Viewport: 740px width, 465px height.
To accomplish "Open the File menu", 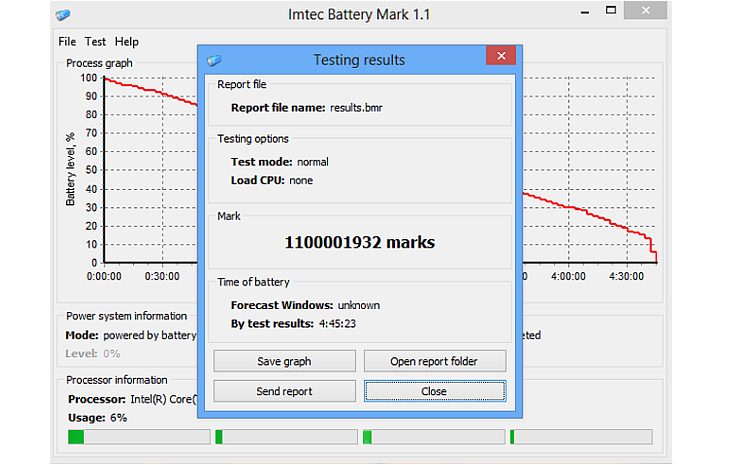I will (67, 42).
